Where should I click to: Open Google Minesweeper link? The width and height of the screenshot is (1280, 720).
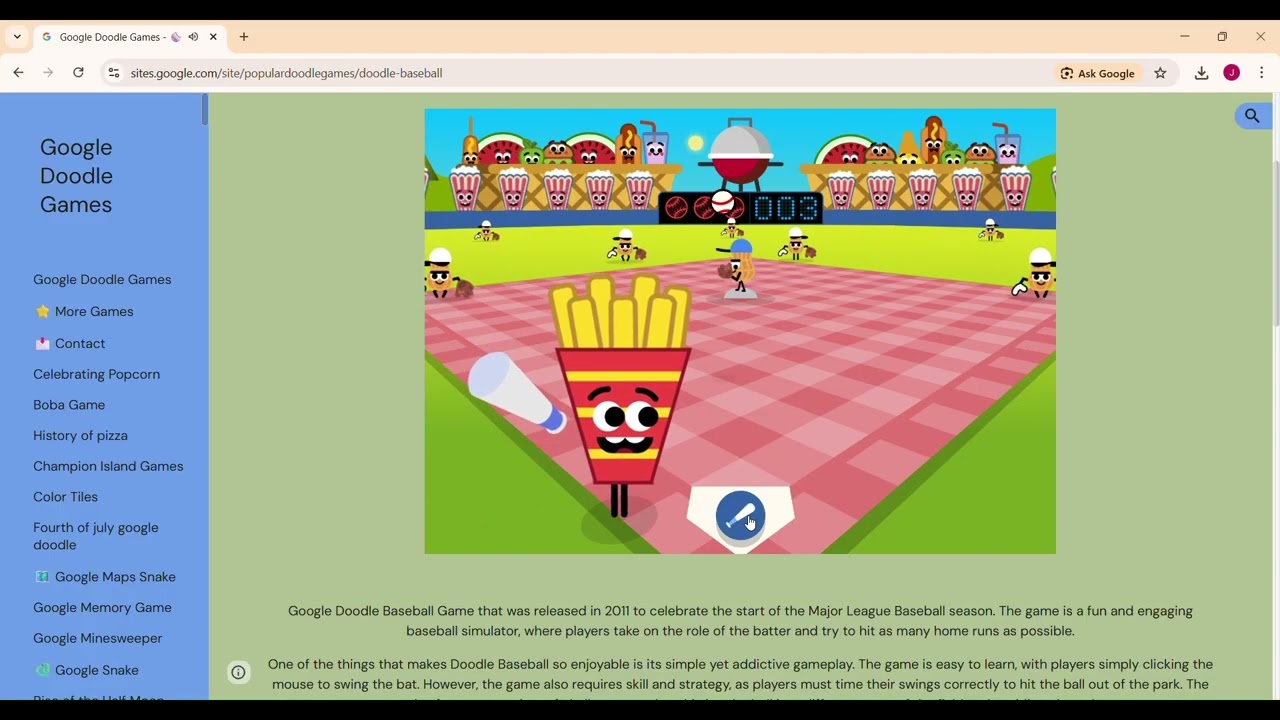coord(97,638)
